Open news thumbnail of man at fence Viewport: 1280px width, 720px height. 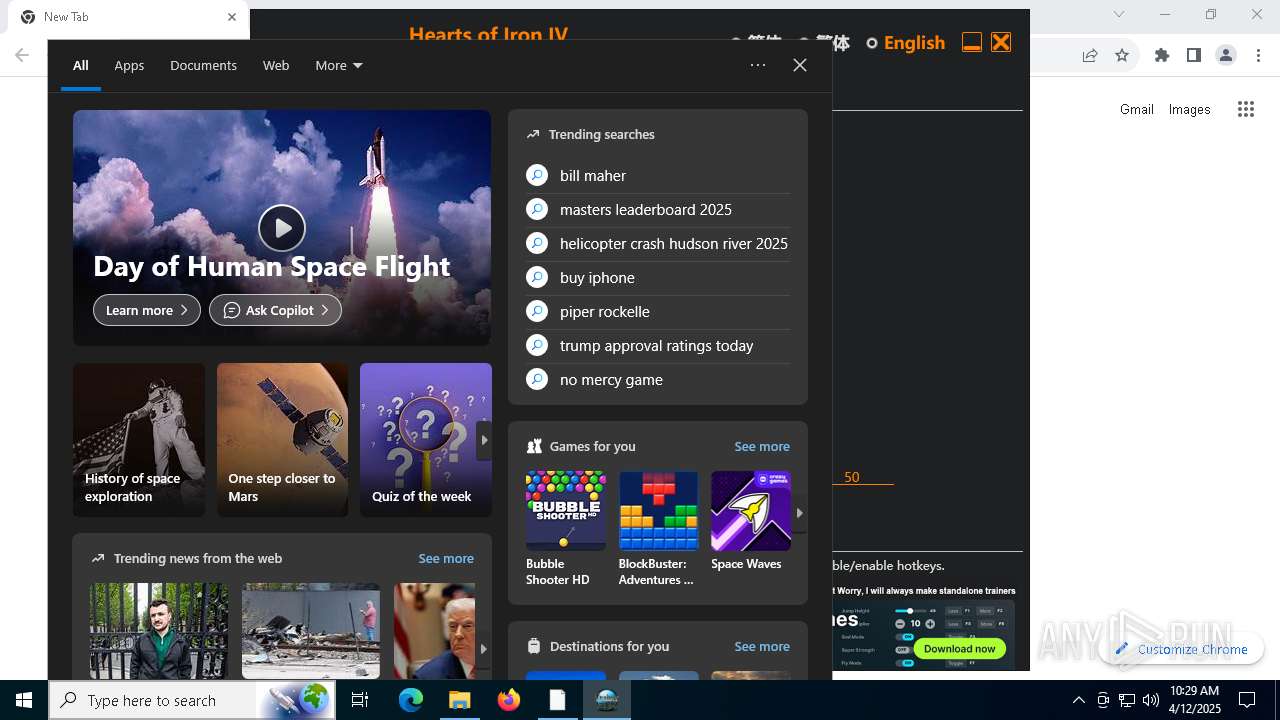click(159, 631)
